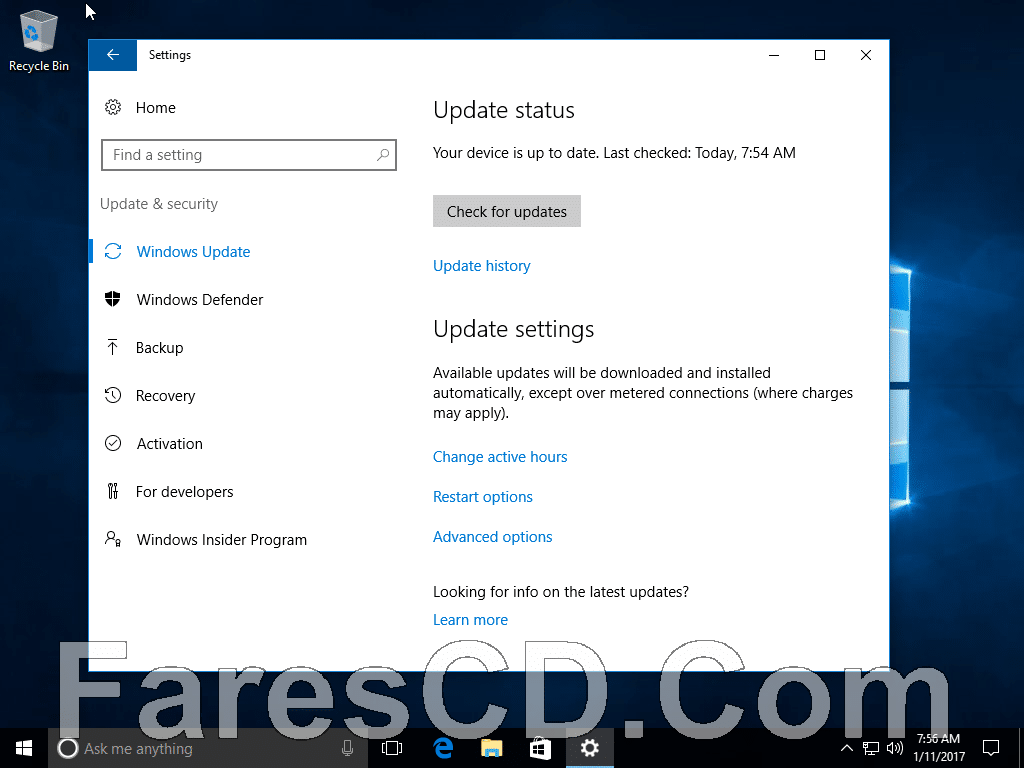Maximize the Settings window
This screenshot has height=768, width=1024.
pos(820,55)
